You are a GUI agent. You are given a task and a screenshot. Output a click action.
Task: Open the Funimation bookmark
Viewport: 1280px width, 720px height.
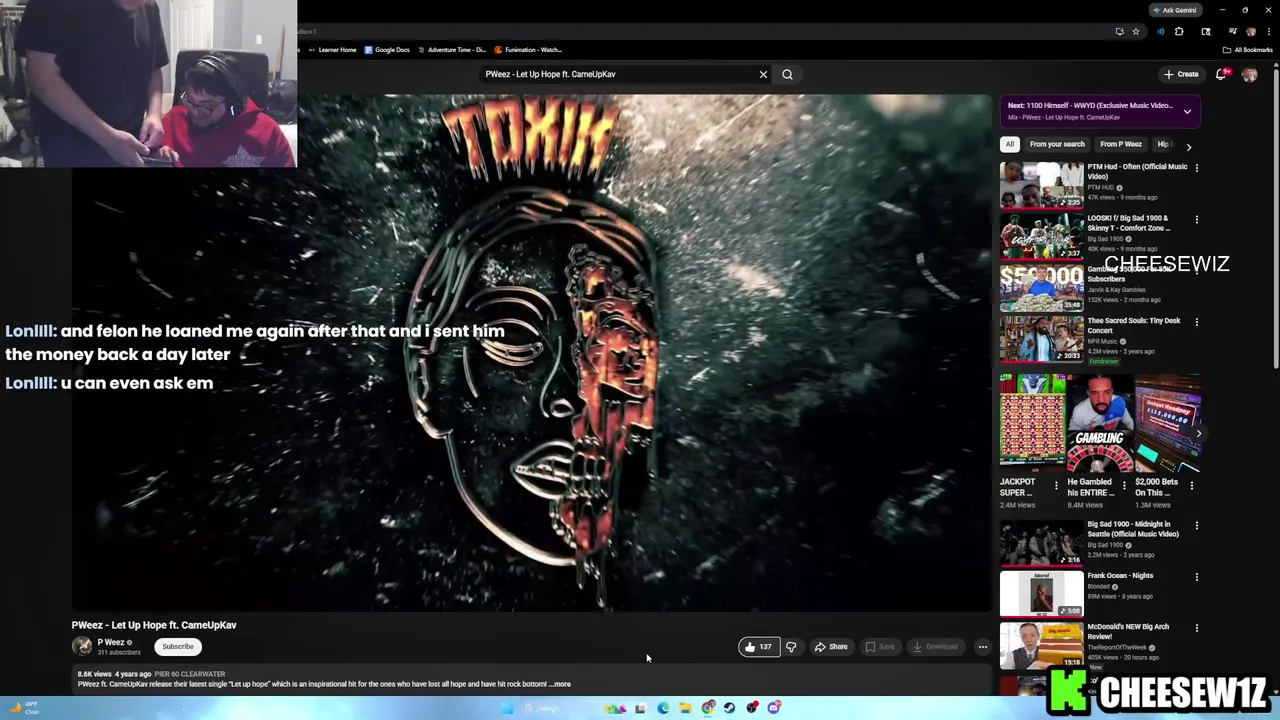tap(528, 50)
